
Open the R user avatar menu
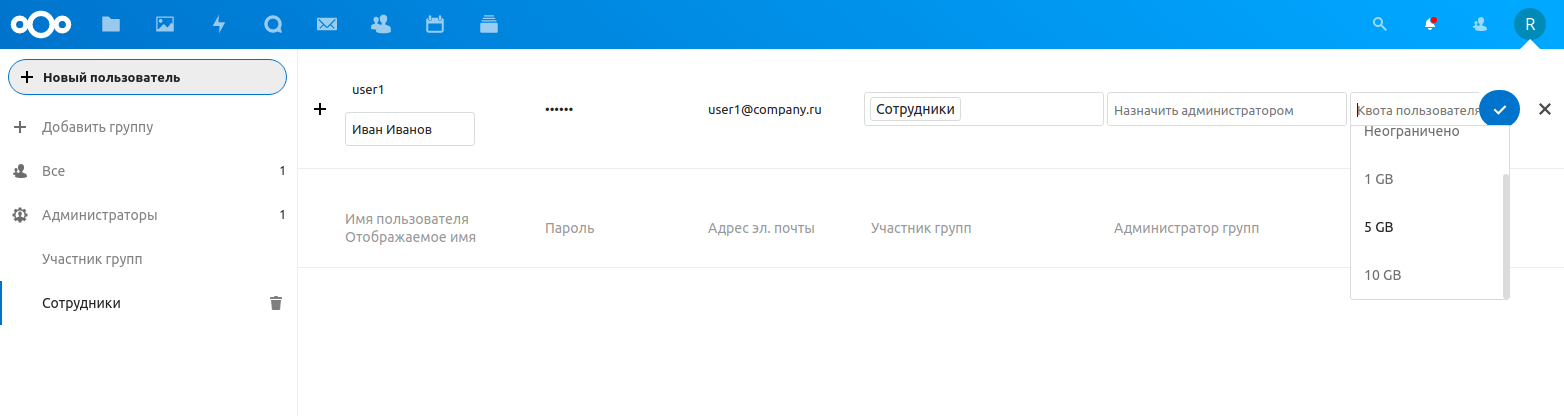pos(1530,24)
